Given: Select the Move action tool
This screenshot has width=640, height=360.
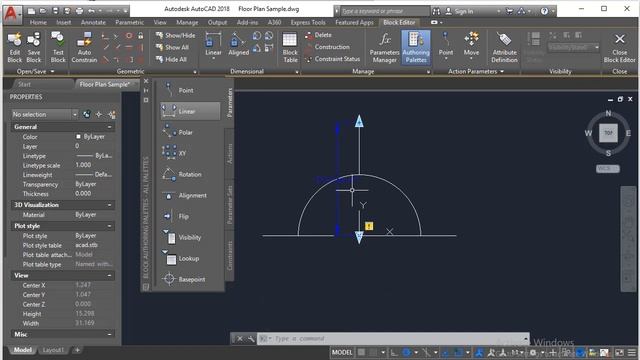Looking at the screenshot, I should [x=471, y=44].
